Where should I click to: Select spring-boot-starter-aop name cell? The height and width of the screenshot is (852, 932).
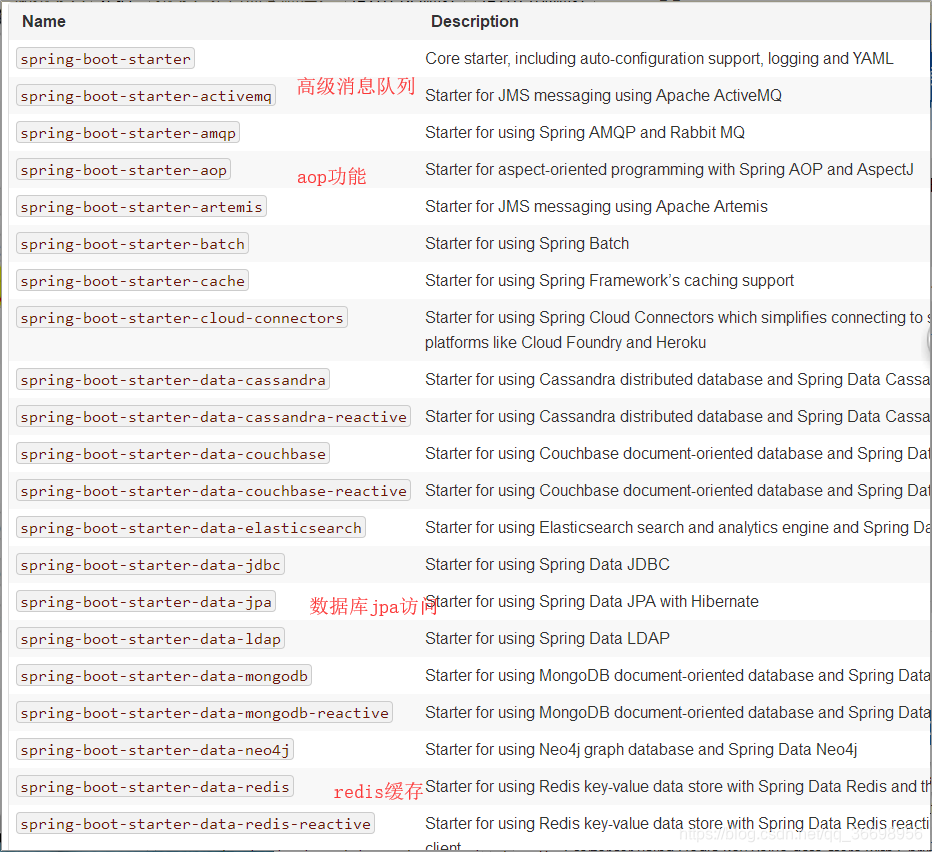(x=123, y=169)
